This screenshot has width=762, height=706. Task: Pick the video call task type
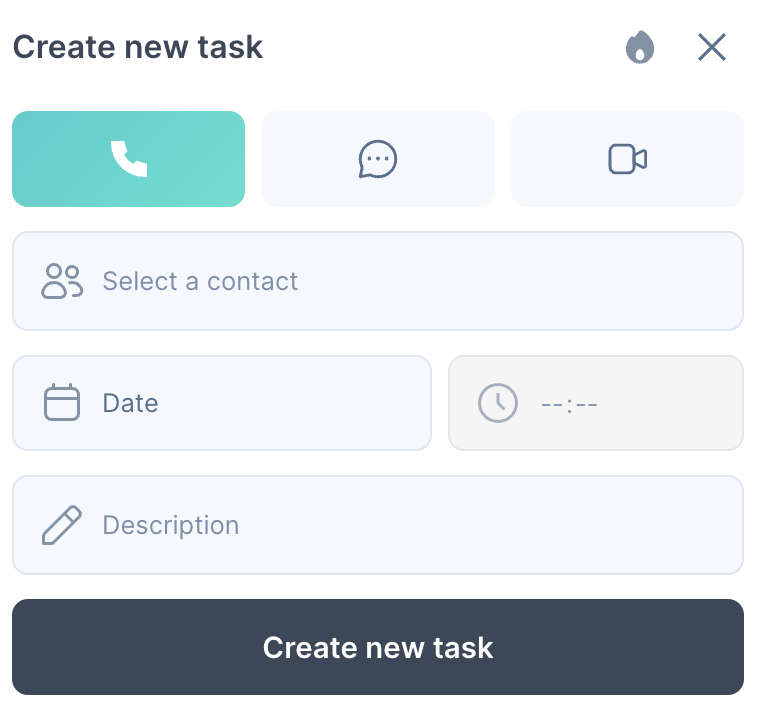(x=627, y=159)
